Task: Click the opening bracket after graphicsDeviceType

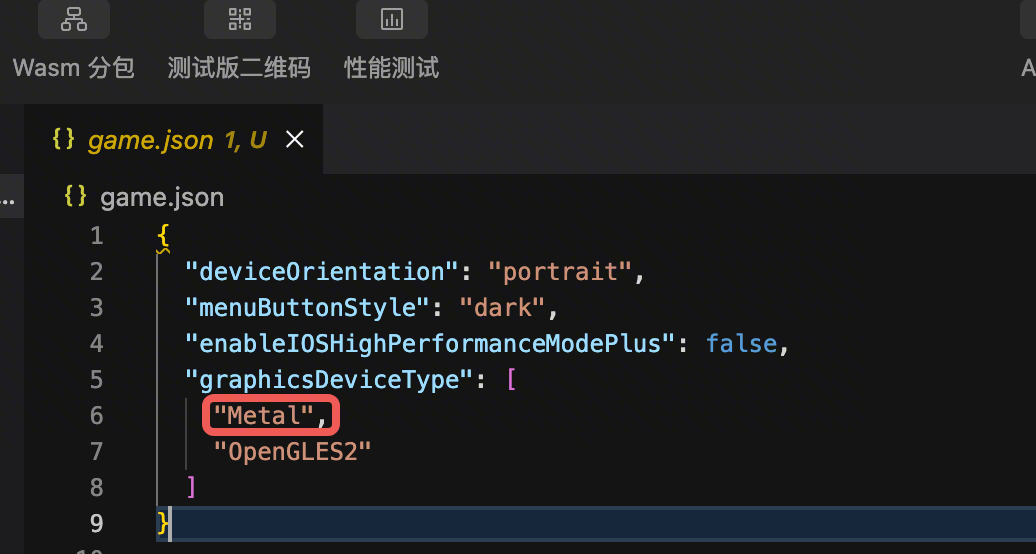Action: (511, 379)
